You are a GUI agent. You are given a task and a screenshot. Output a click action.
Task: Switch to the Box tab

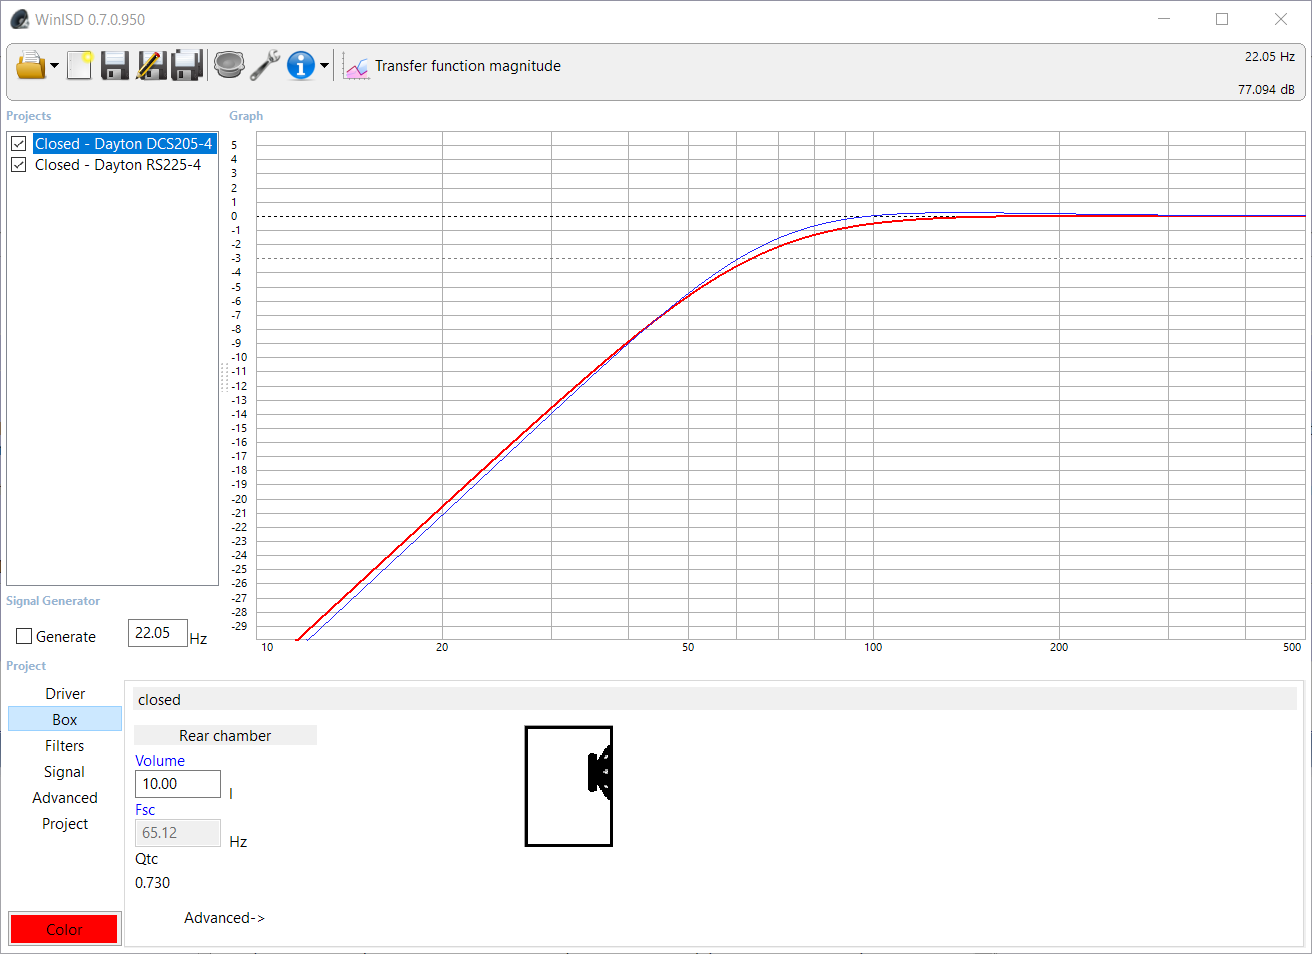[x=65, y=720]
